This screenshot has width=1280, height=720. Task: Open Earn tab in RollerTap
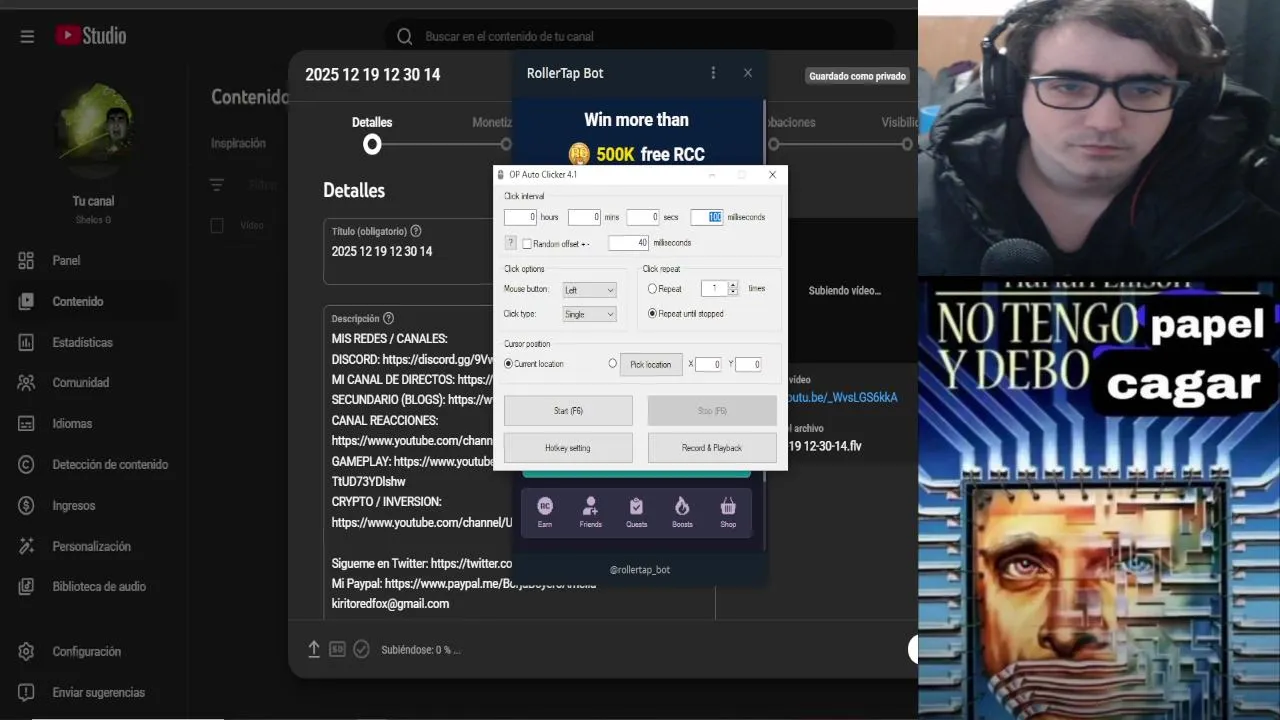coord(545,512)
